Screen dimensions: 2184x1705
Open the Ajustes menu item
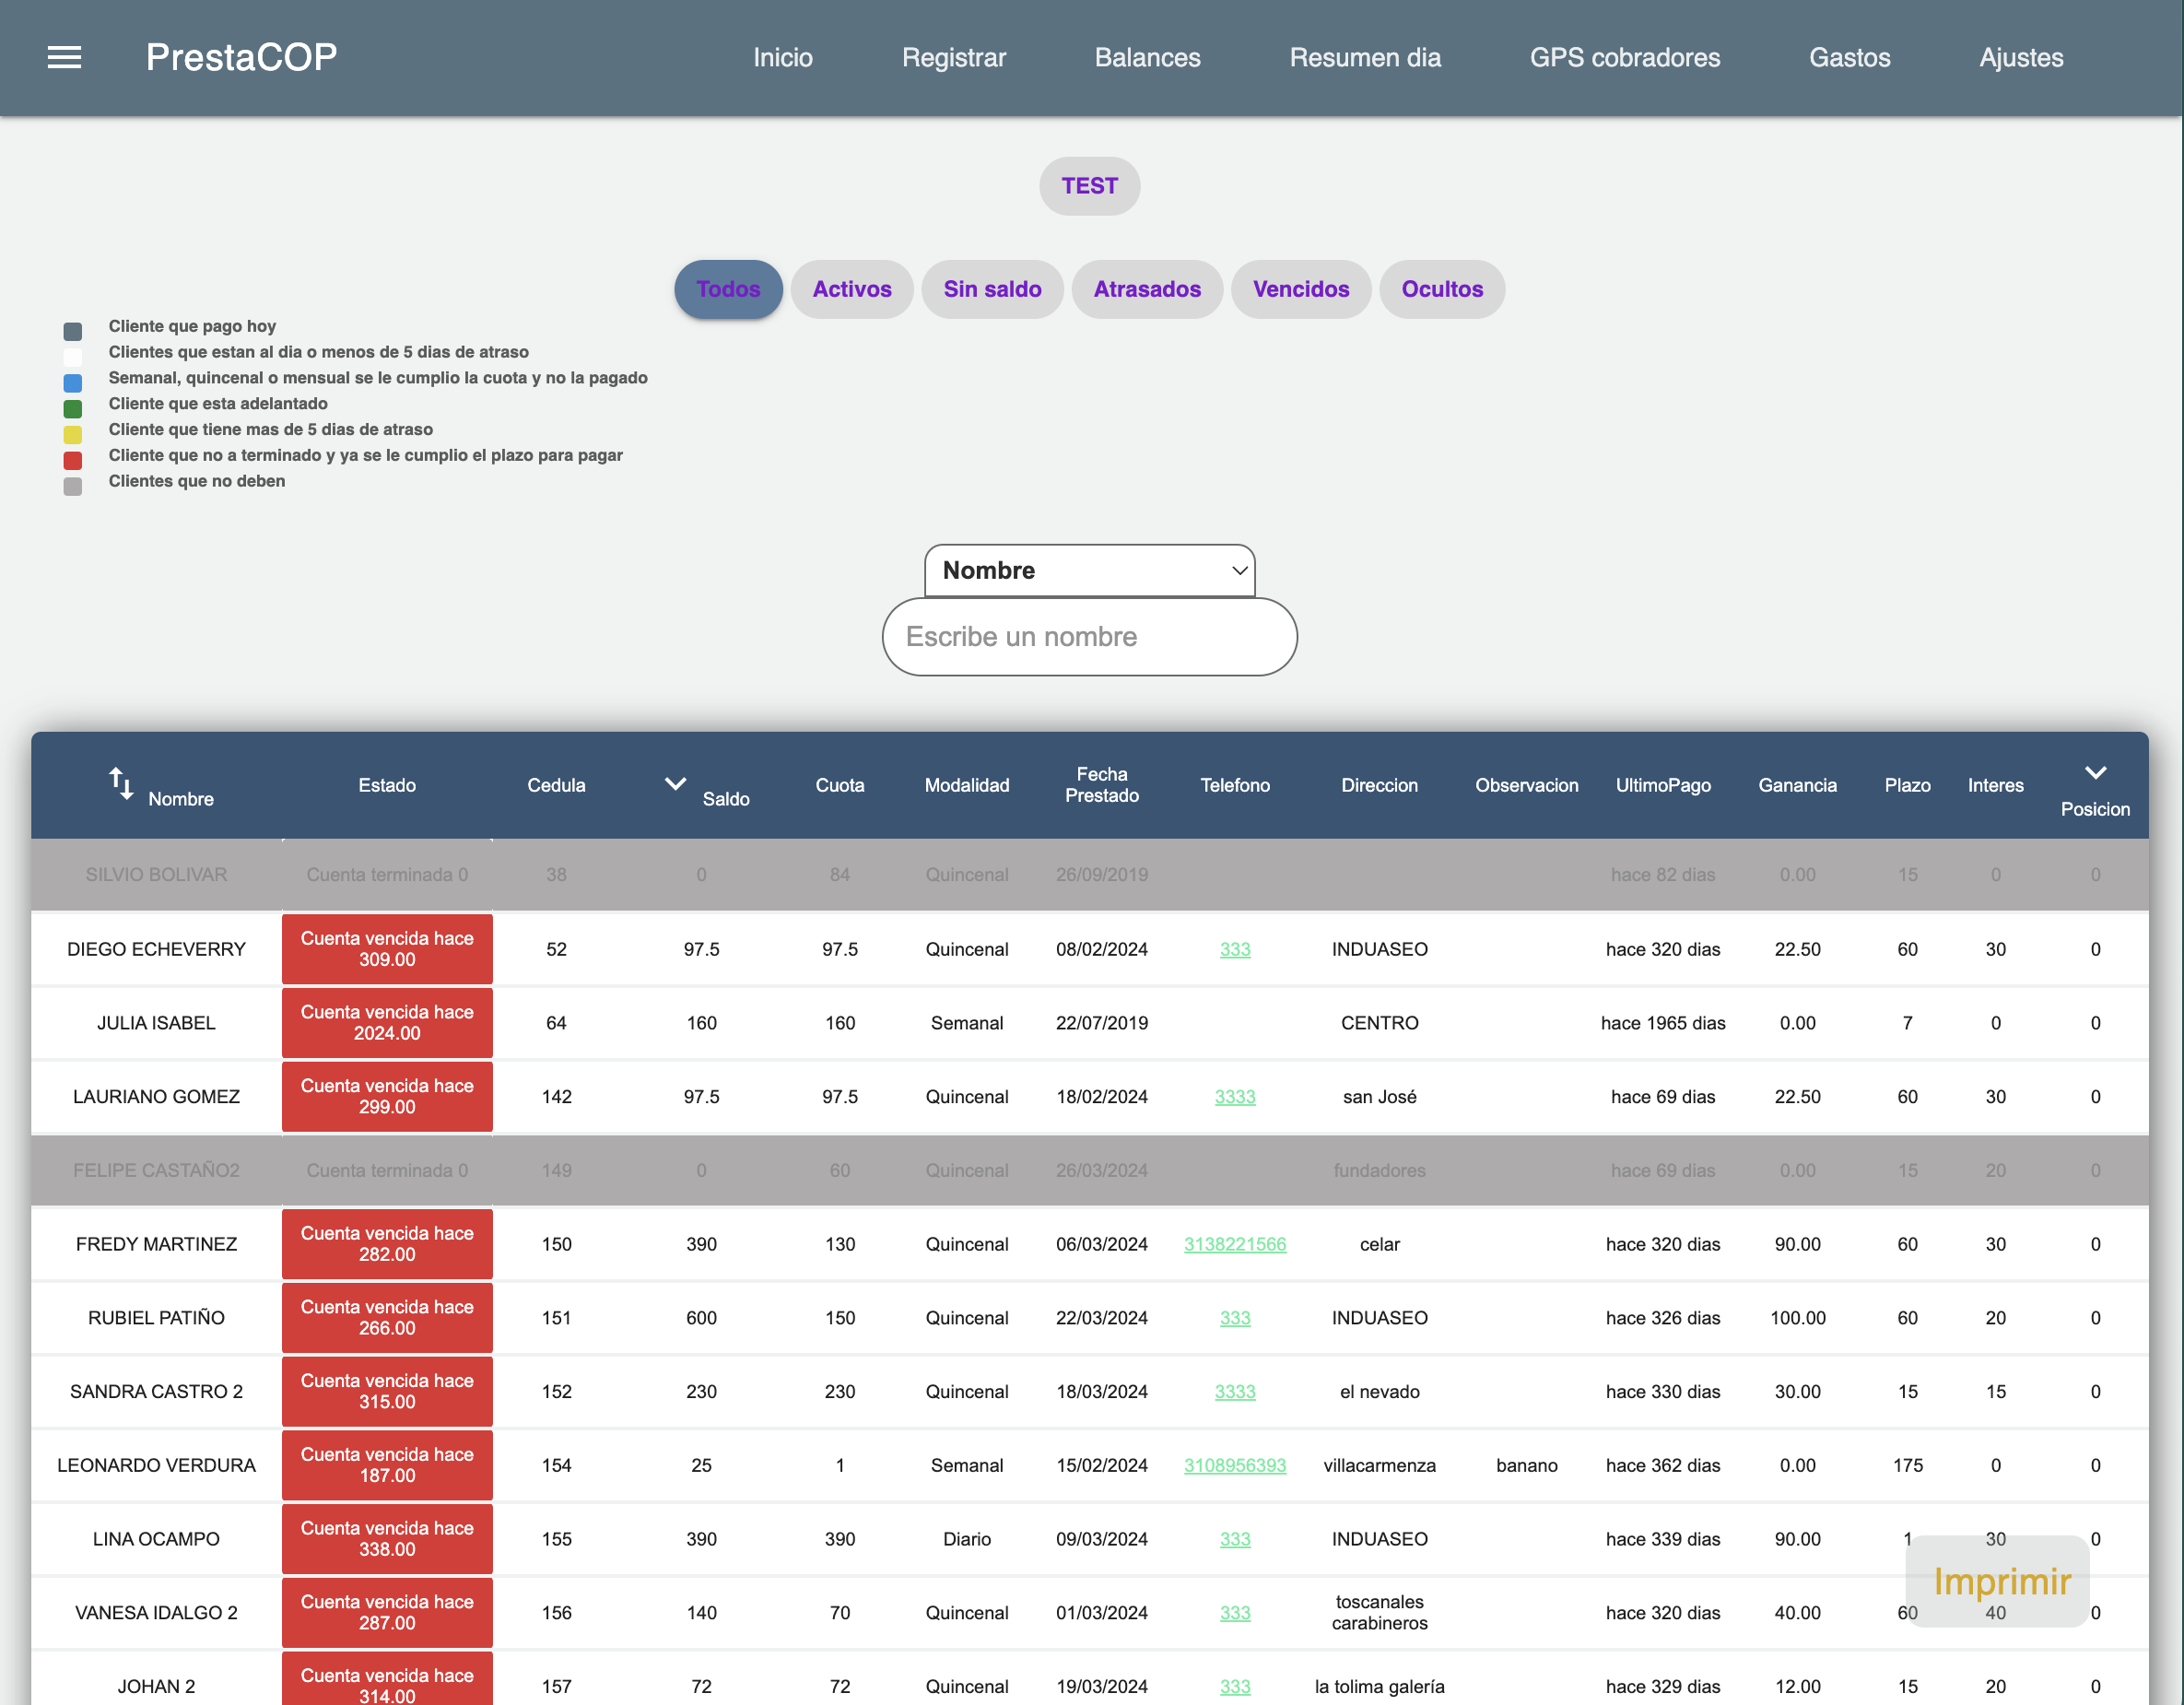[x=2020, y=57]
